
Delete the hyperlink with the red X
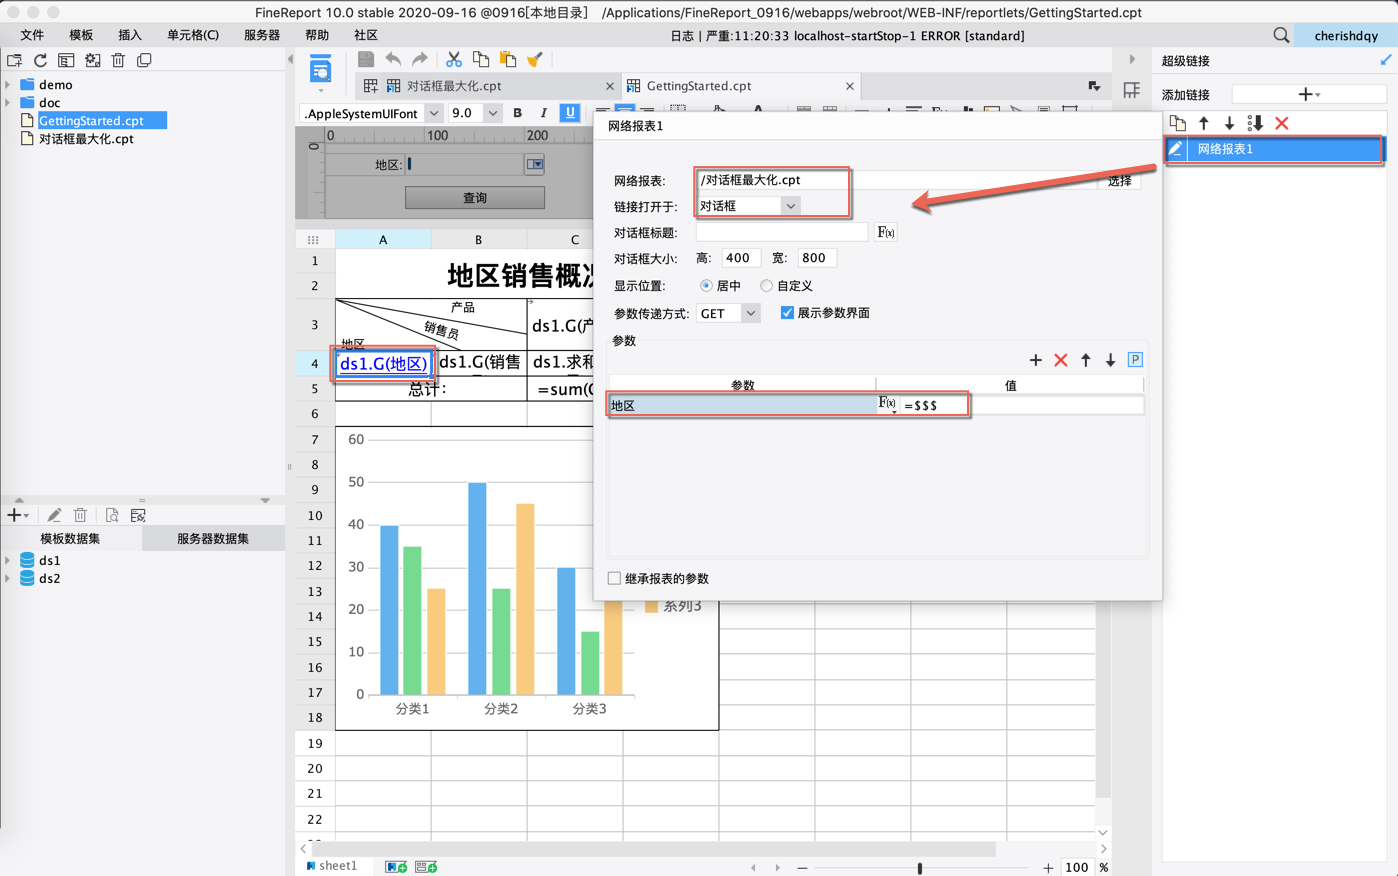tap(1282, 123)
